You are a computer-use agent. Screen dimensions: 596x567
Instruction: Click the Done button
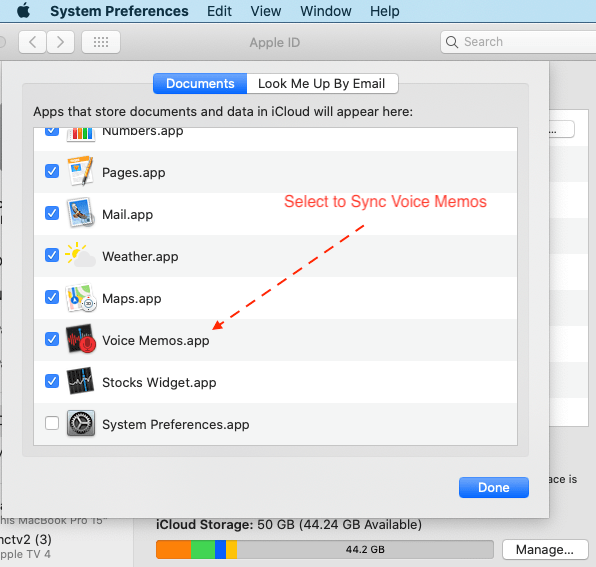(494, 488)
